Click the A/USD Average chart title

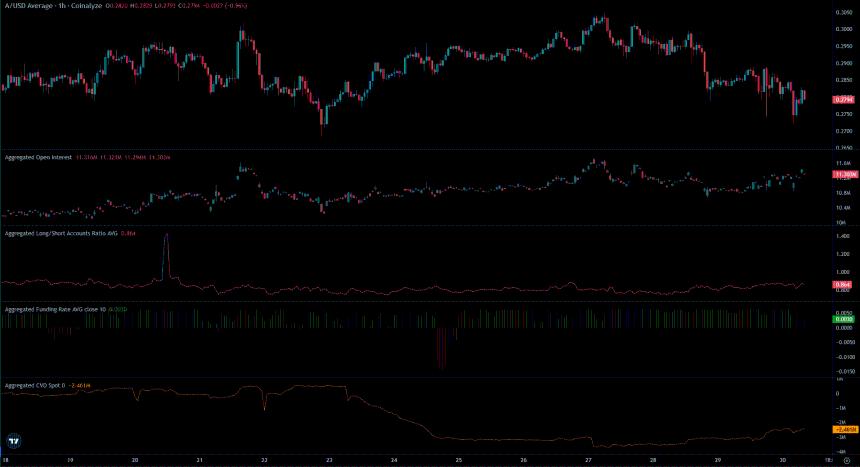click(x=53, y=5)
